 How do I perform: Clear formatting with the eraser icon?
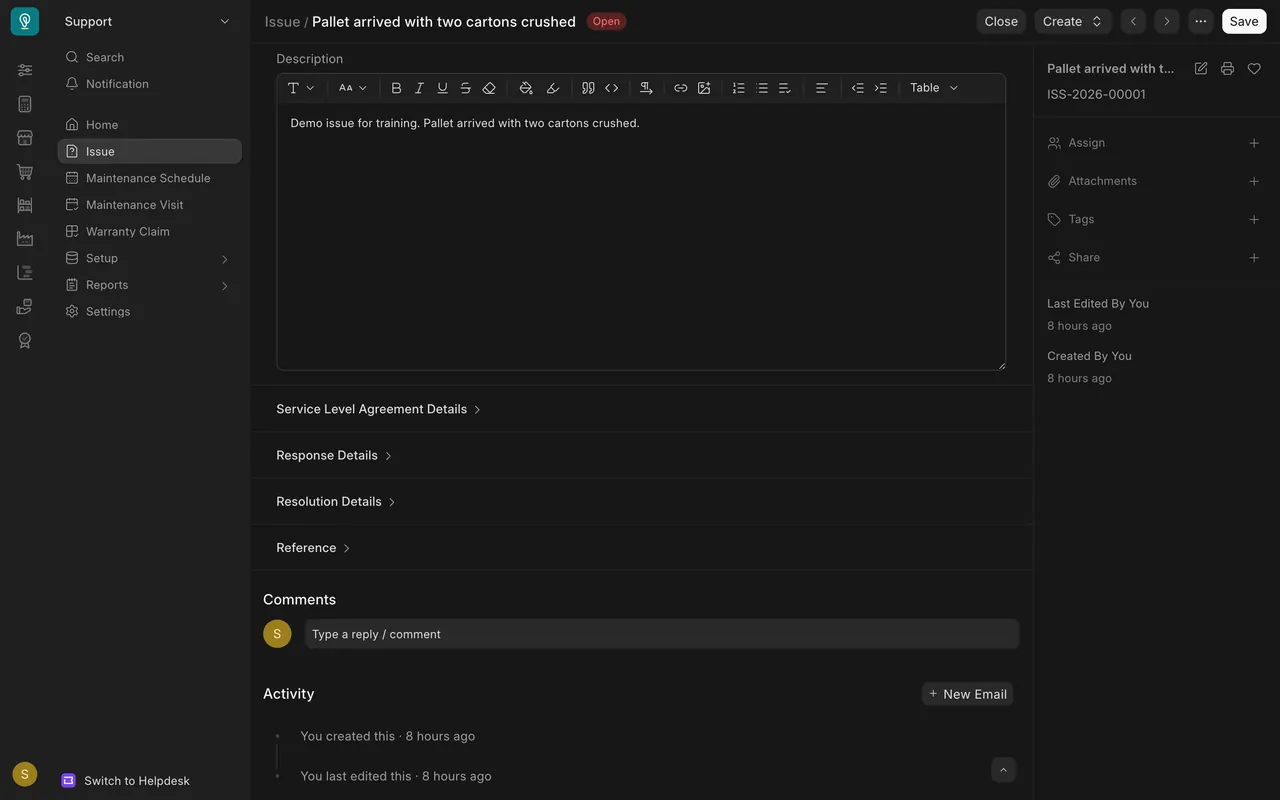pyautogui.click(x=489, y=88)
